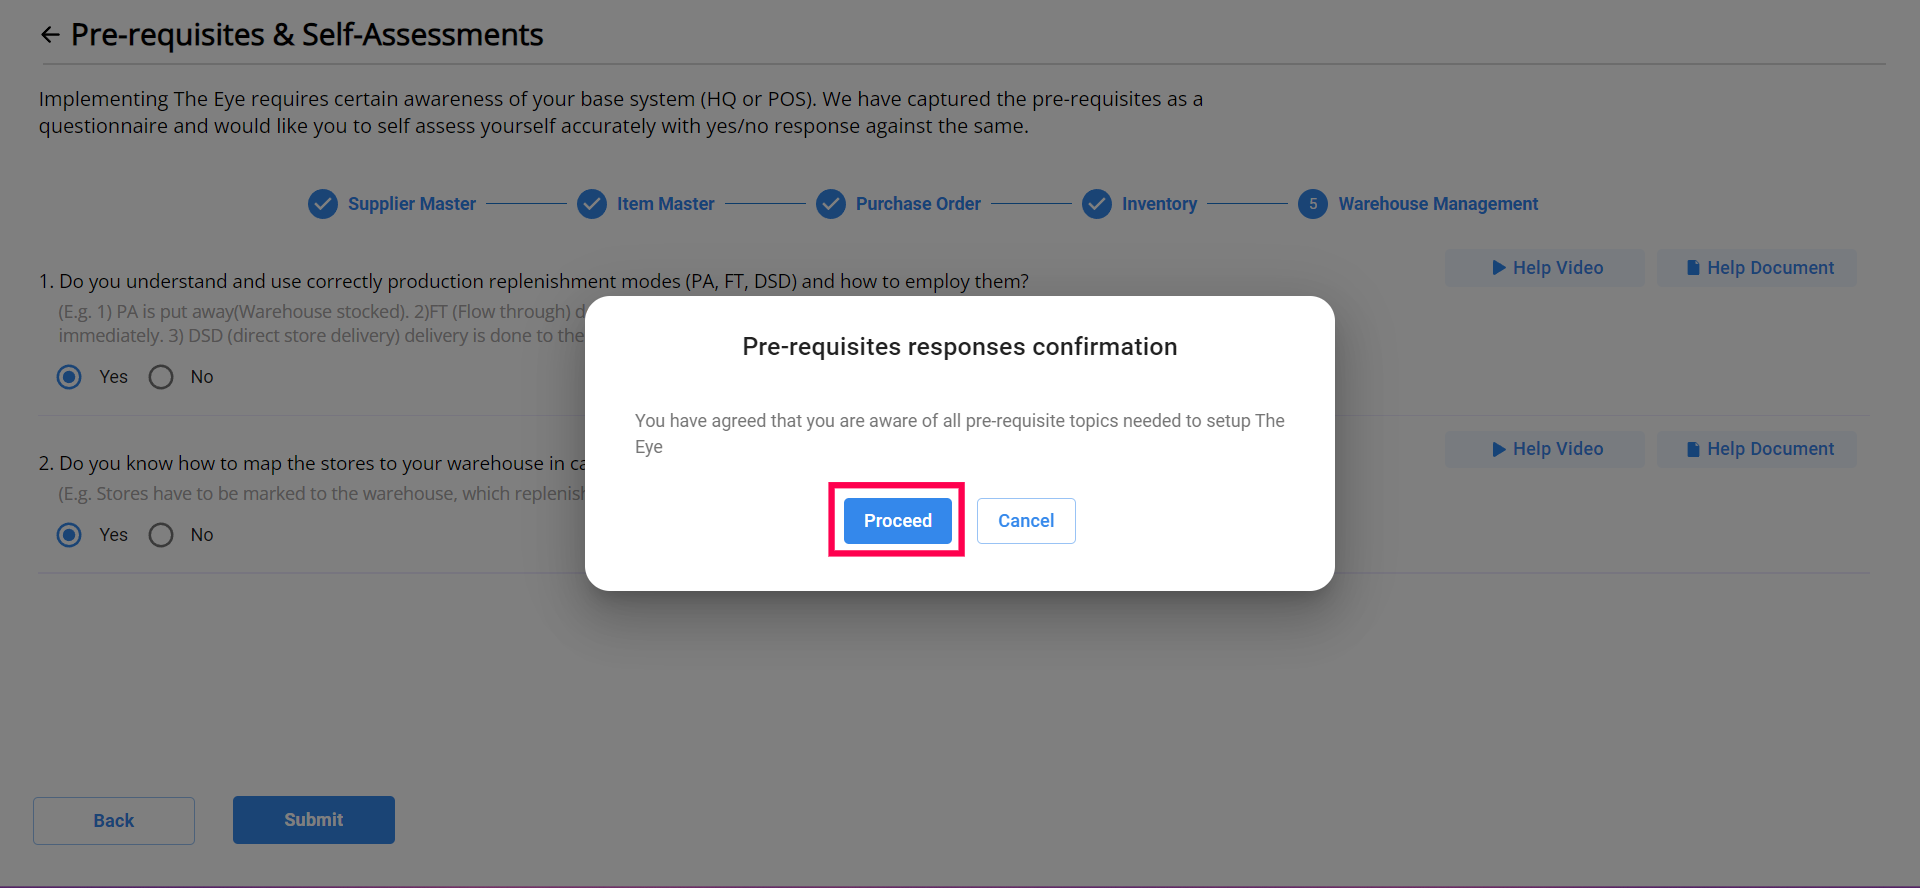The width and height of the screenshot is (1920, 888).
Task: Click the Submit button at the bottom
Action: [x=314, y=820]
